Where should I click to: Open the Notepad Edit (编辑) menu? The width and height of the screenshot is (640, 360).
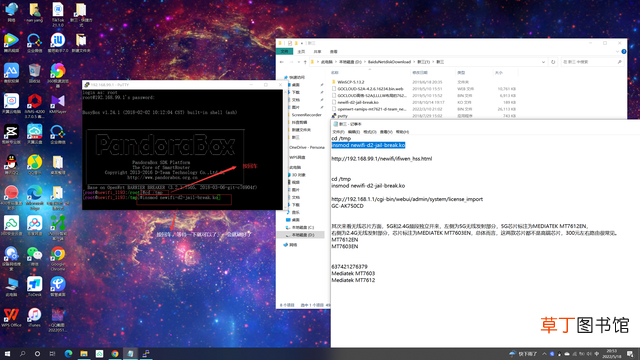(x=353, y=132)
